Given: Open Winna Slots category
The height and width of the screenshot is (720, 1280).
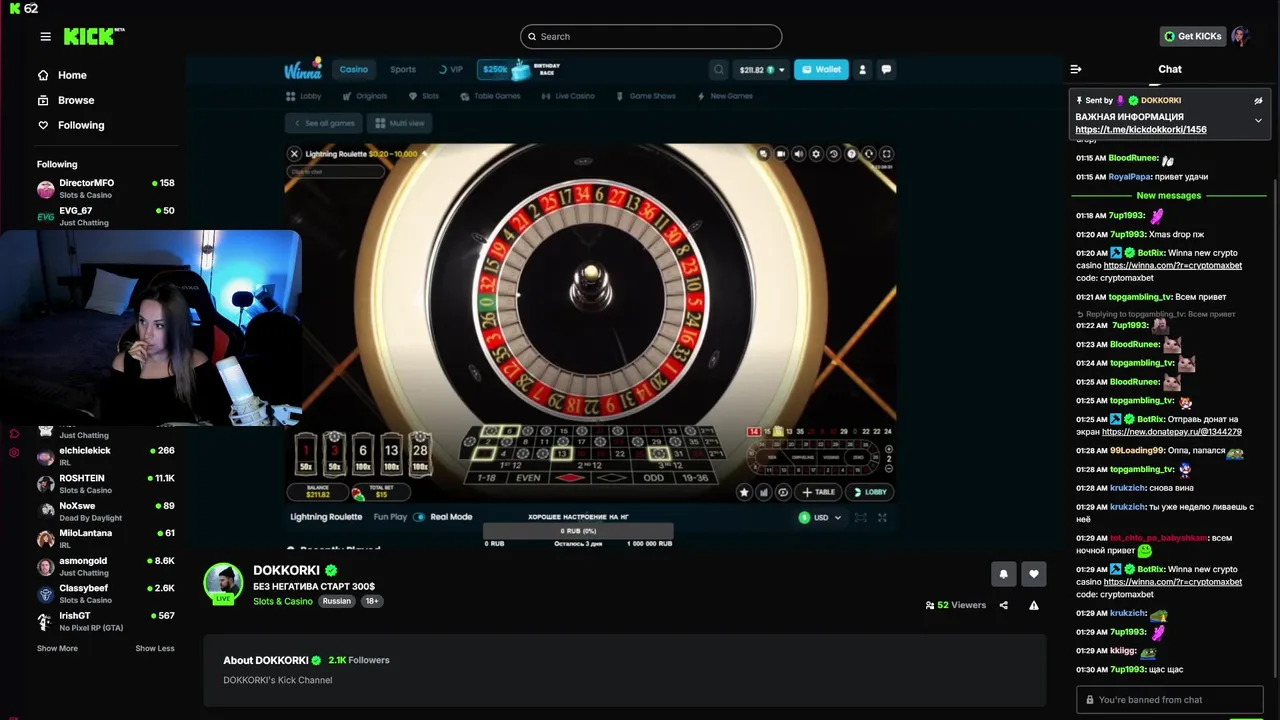Looking at the screenshot, I should [424, 96].
